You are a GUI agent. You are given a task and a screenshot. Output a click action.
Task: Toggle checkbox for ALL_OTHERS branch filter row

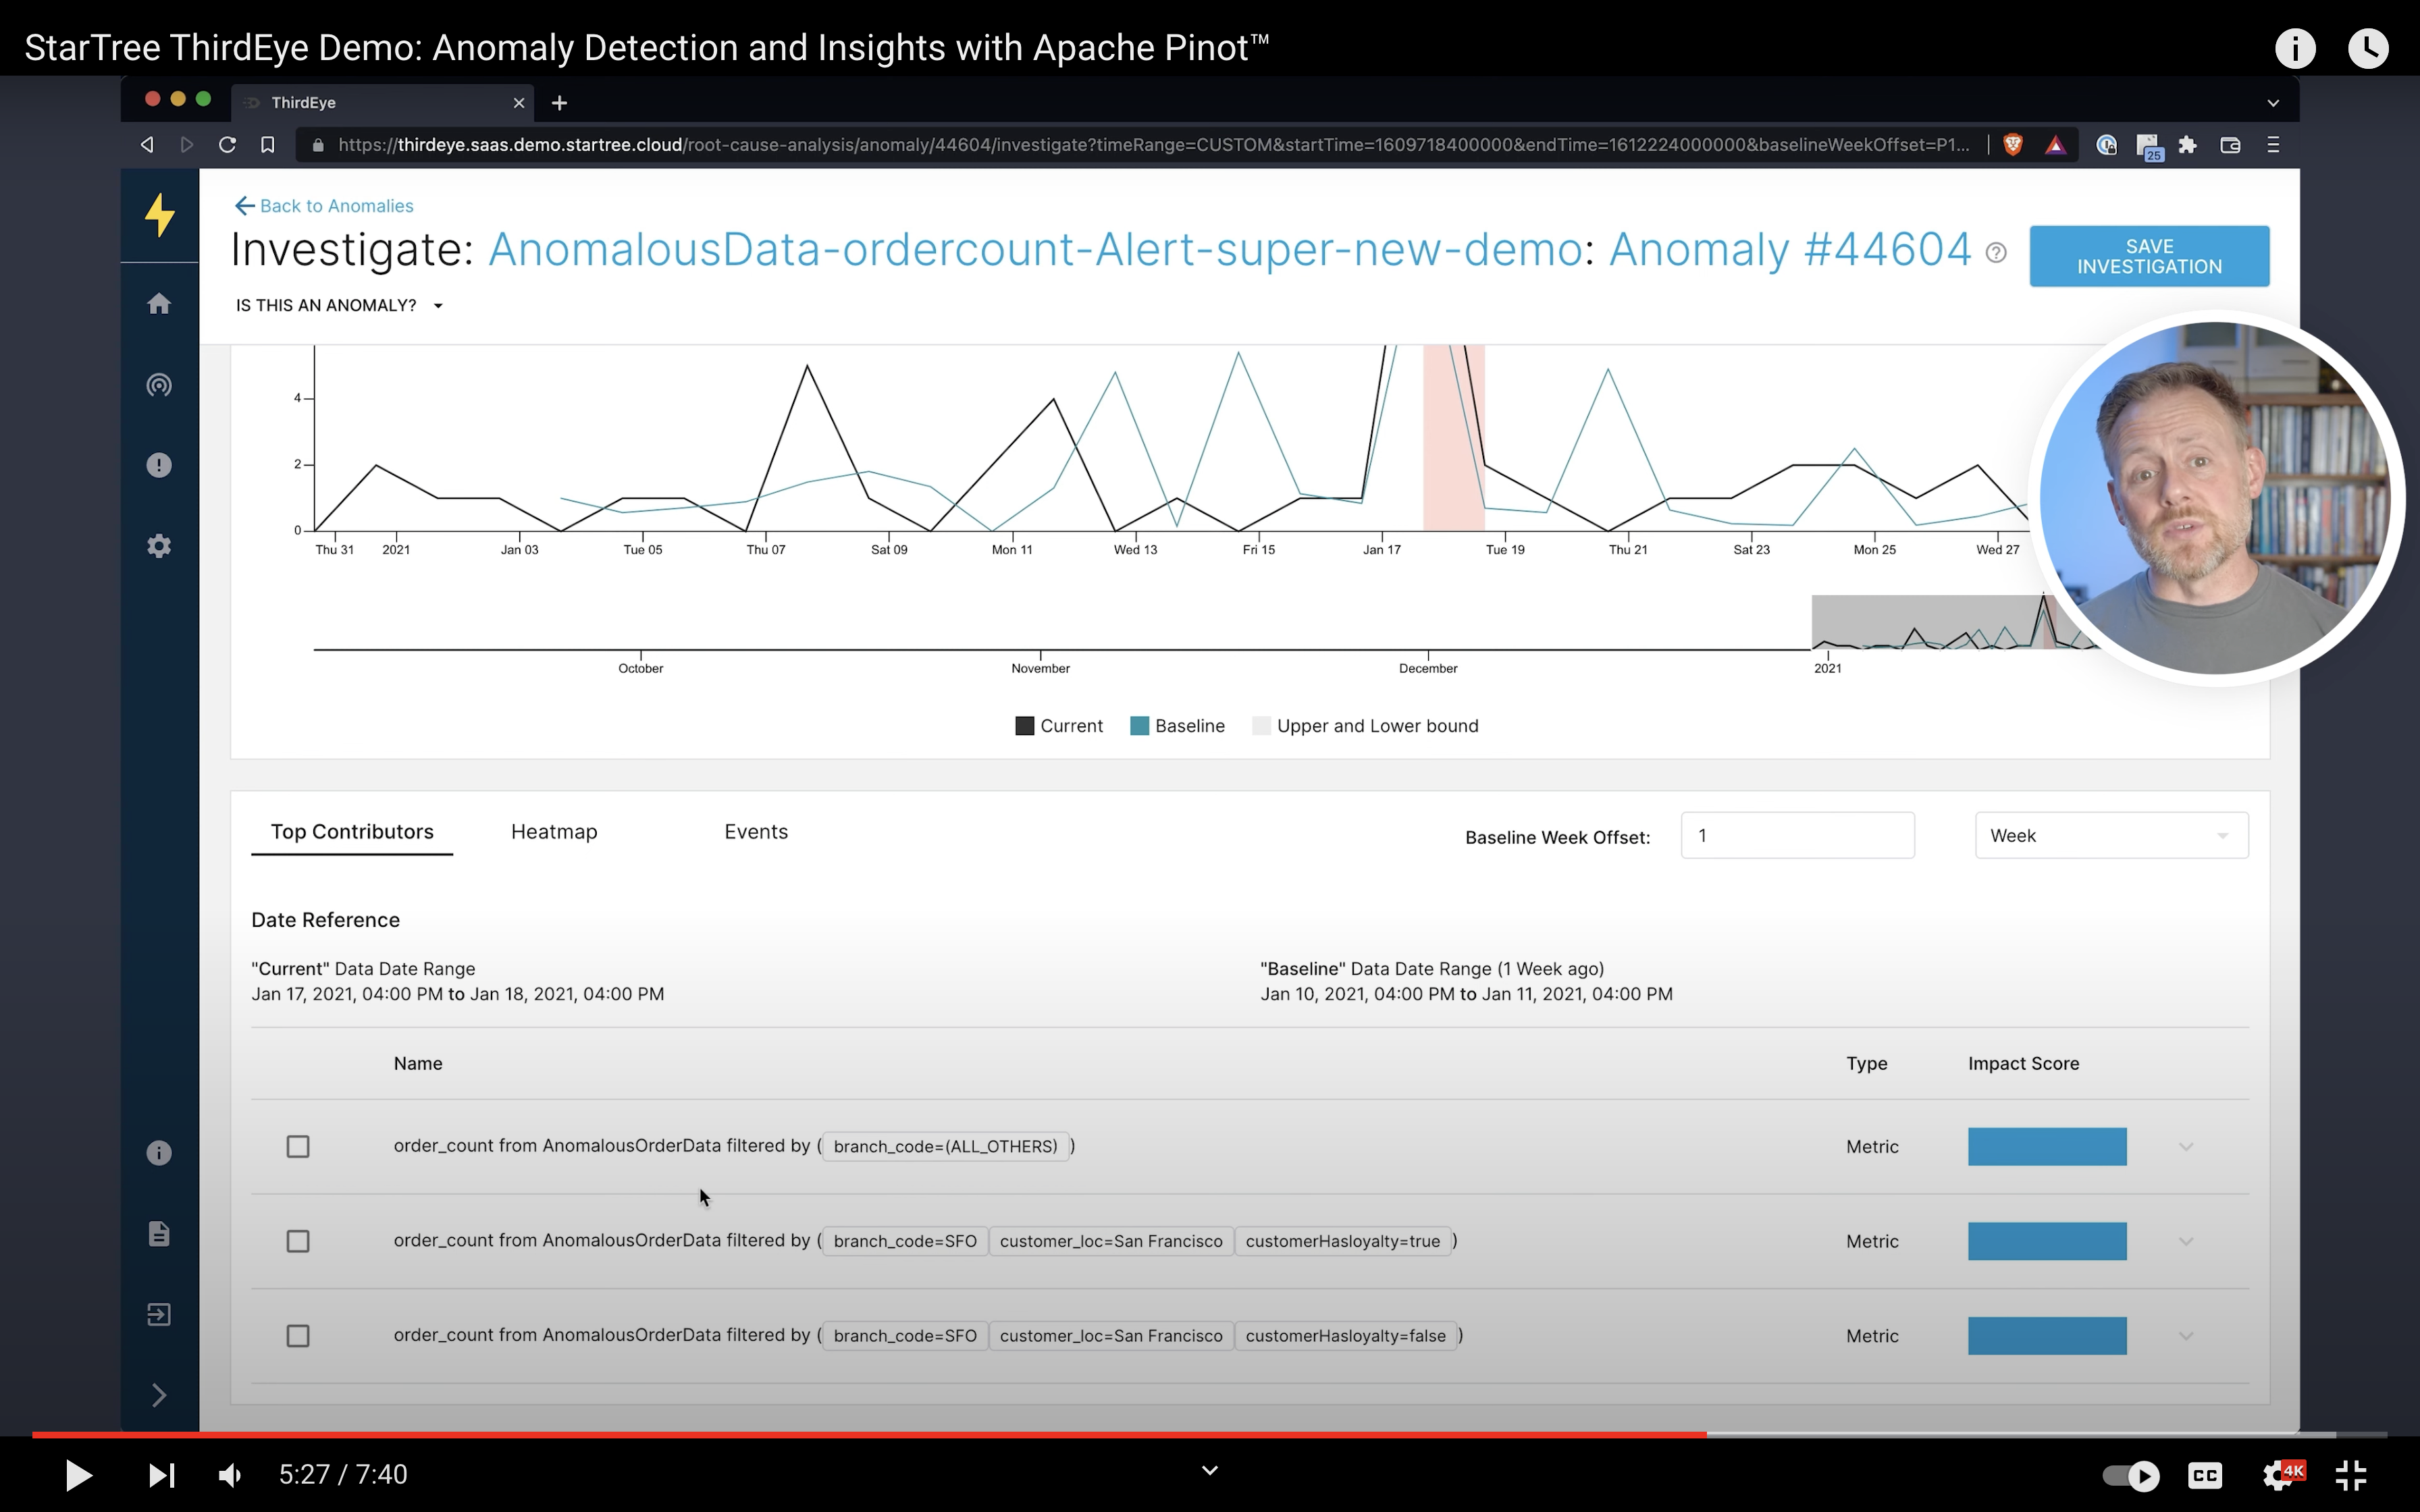pyautogui.click(x=296, y=1144)
